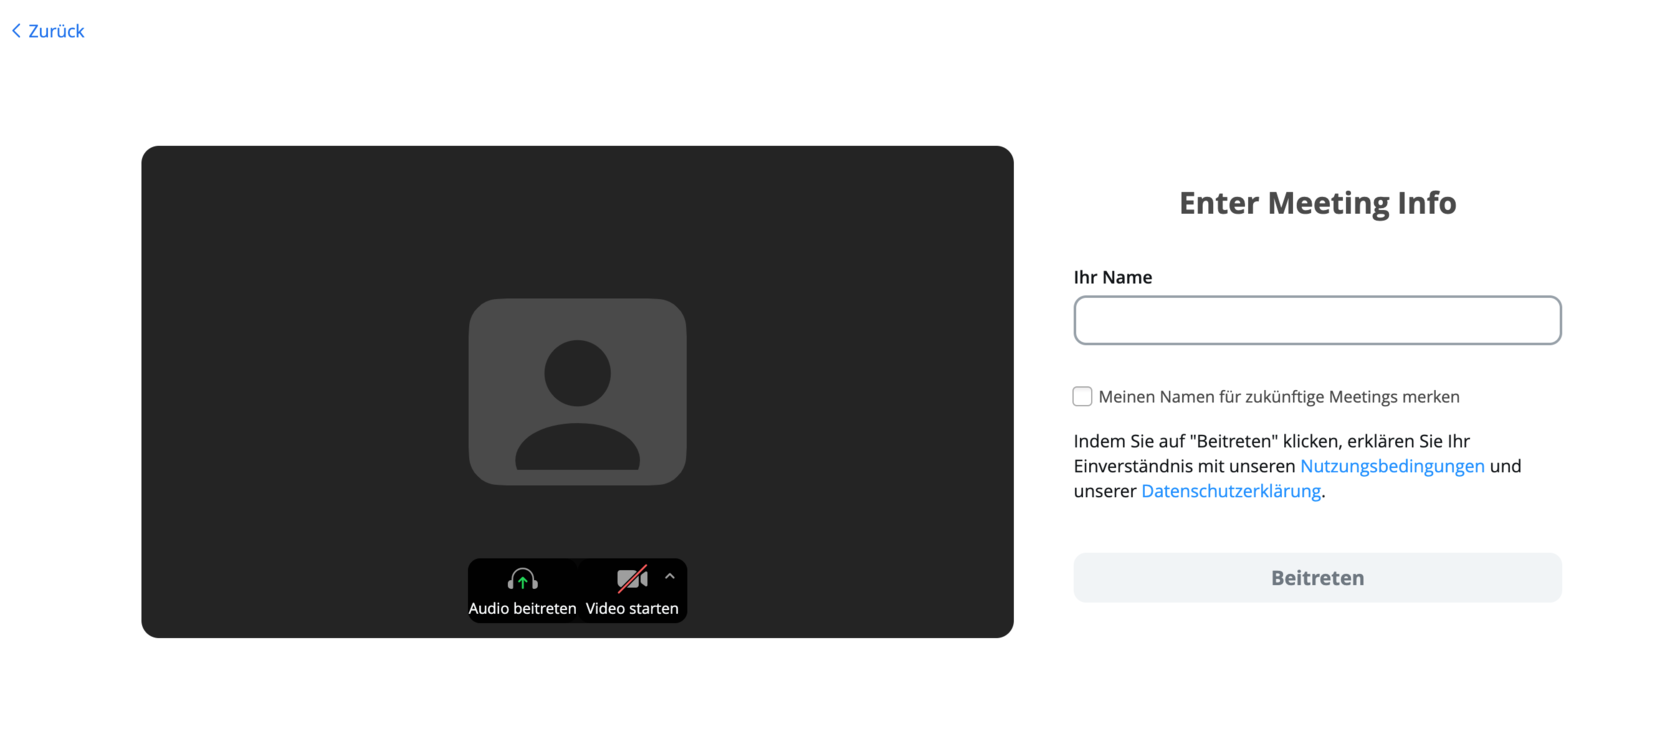
Task: Go back using the Zurück link
Action: coord(56,31)
